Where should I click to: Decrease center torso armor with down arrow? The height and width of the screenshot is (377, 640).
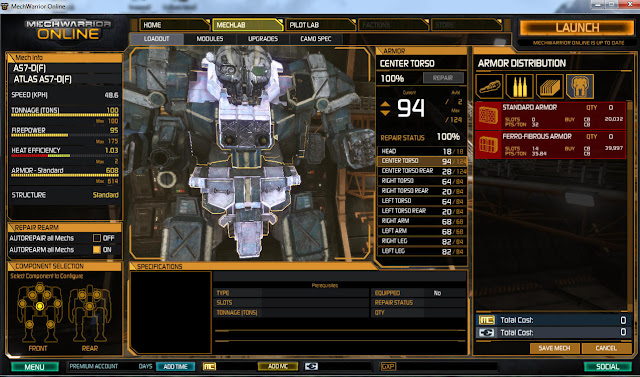tap(385, 113)
